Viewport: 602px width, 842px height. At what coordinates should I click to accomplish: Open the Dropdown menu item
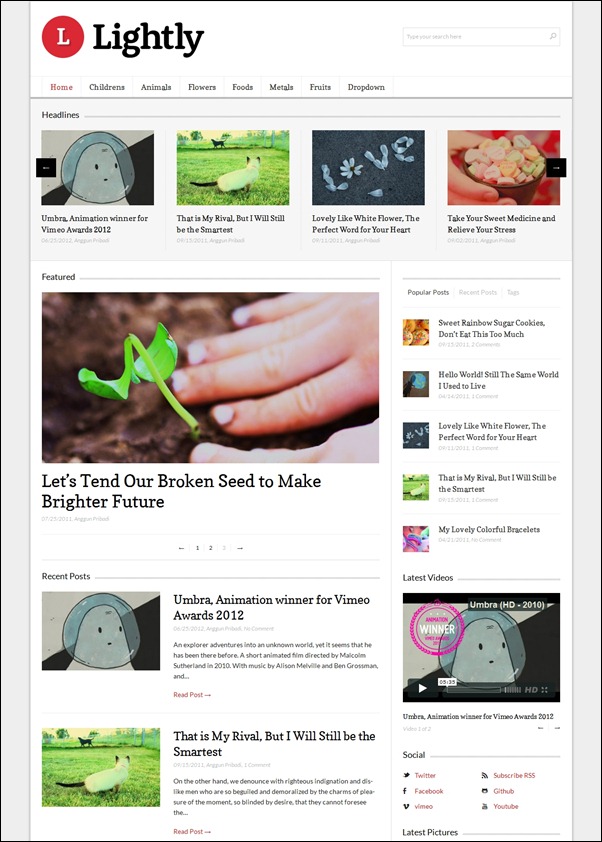click(366, 87)
